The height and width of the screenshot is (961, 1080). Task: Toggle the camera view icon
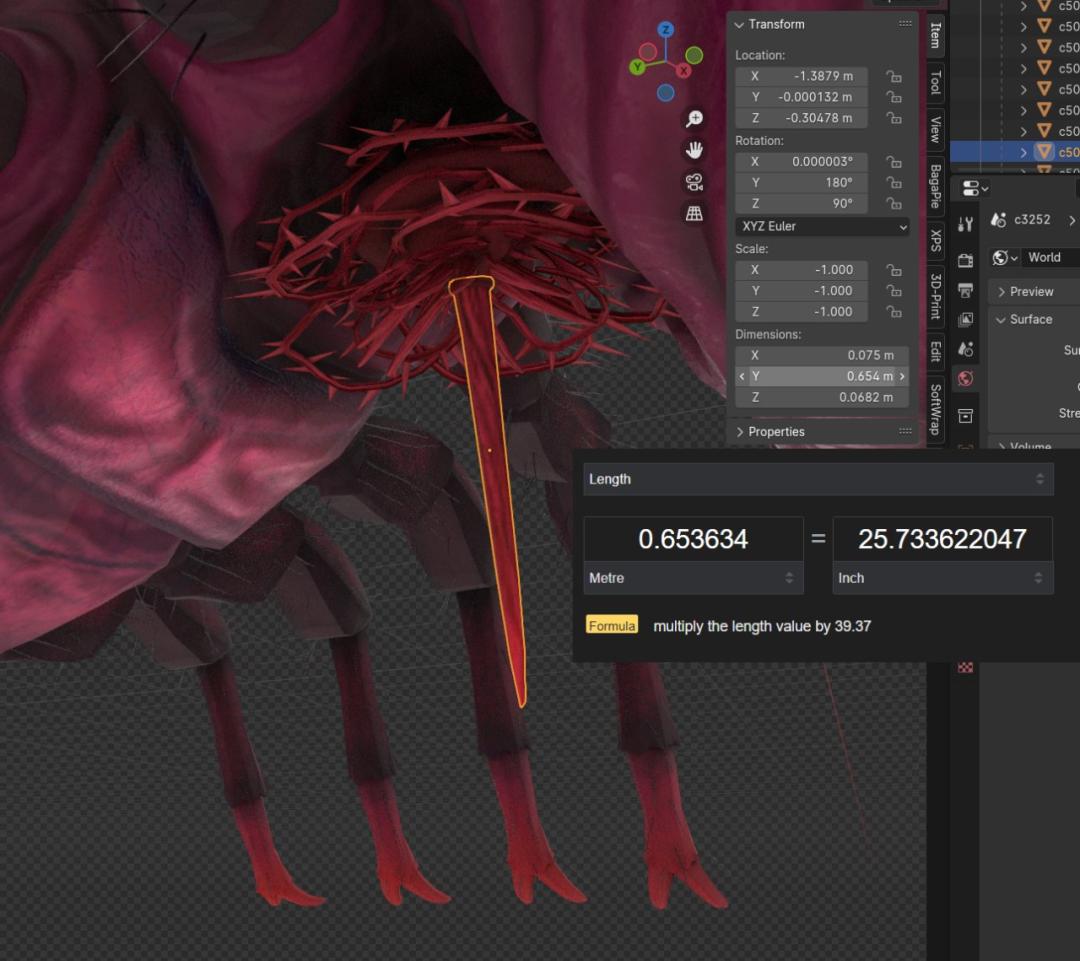pos(694,182)
